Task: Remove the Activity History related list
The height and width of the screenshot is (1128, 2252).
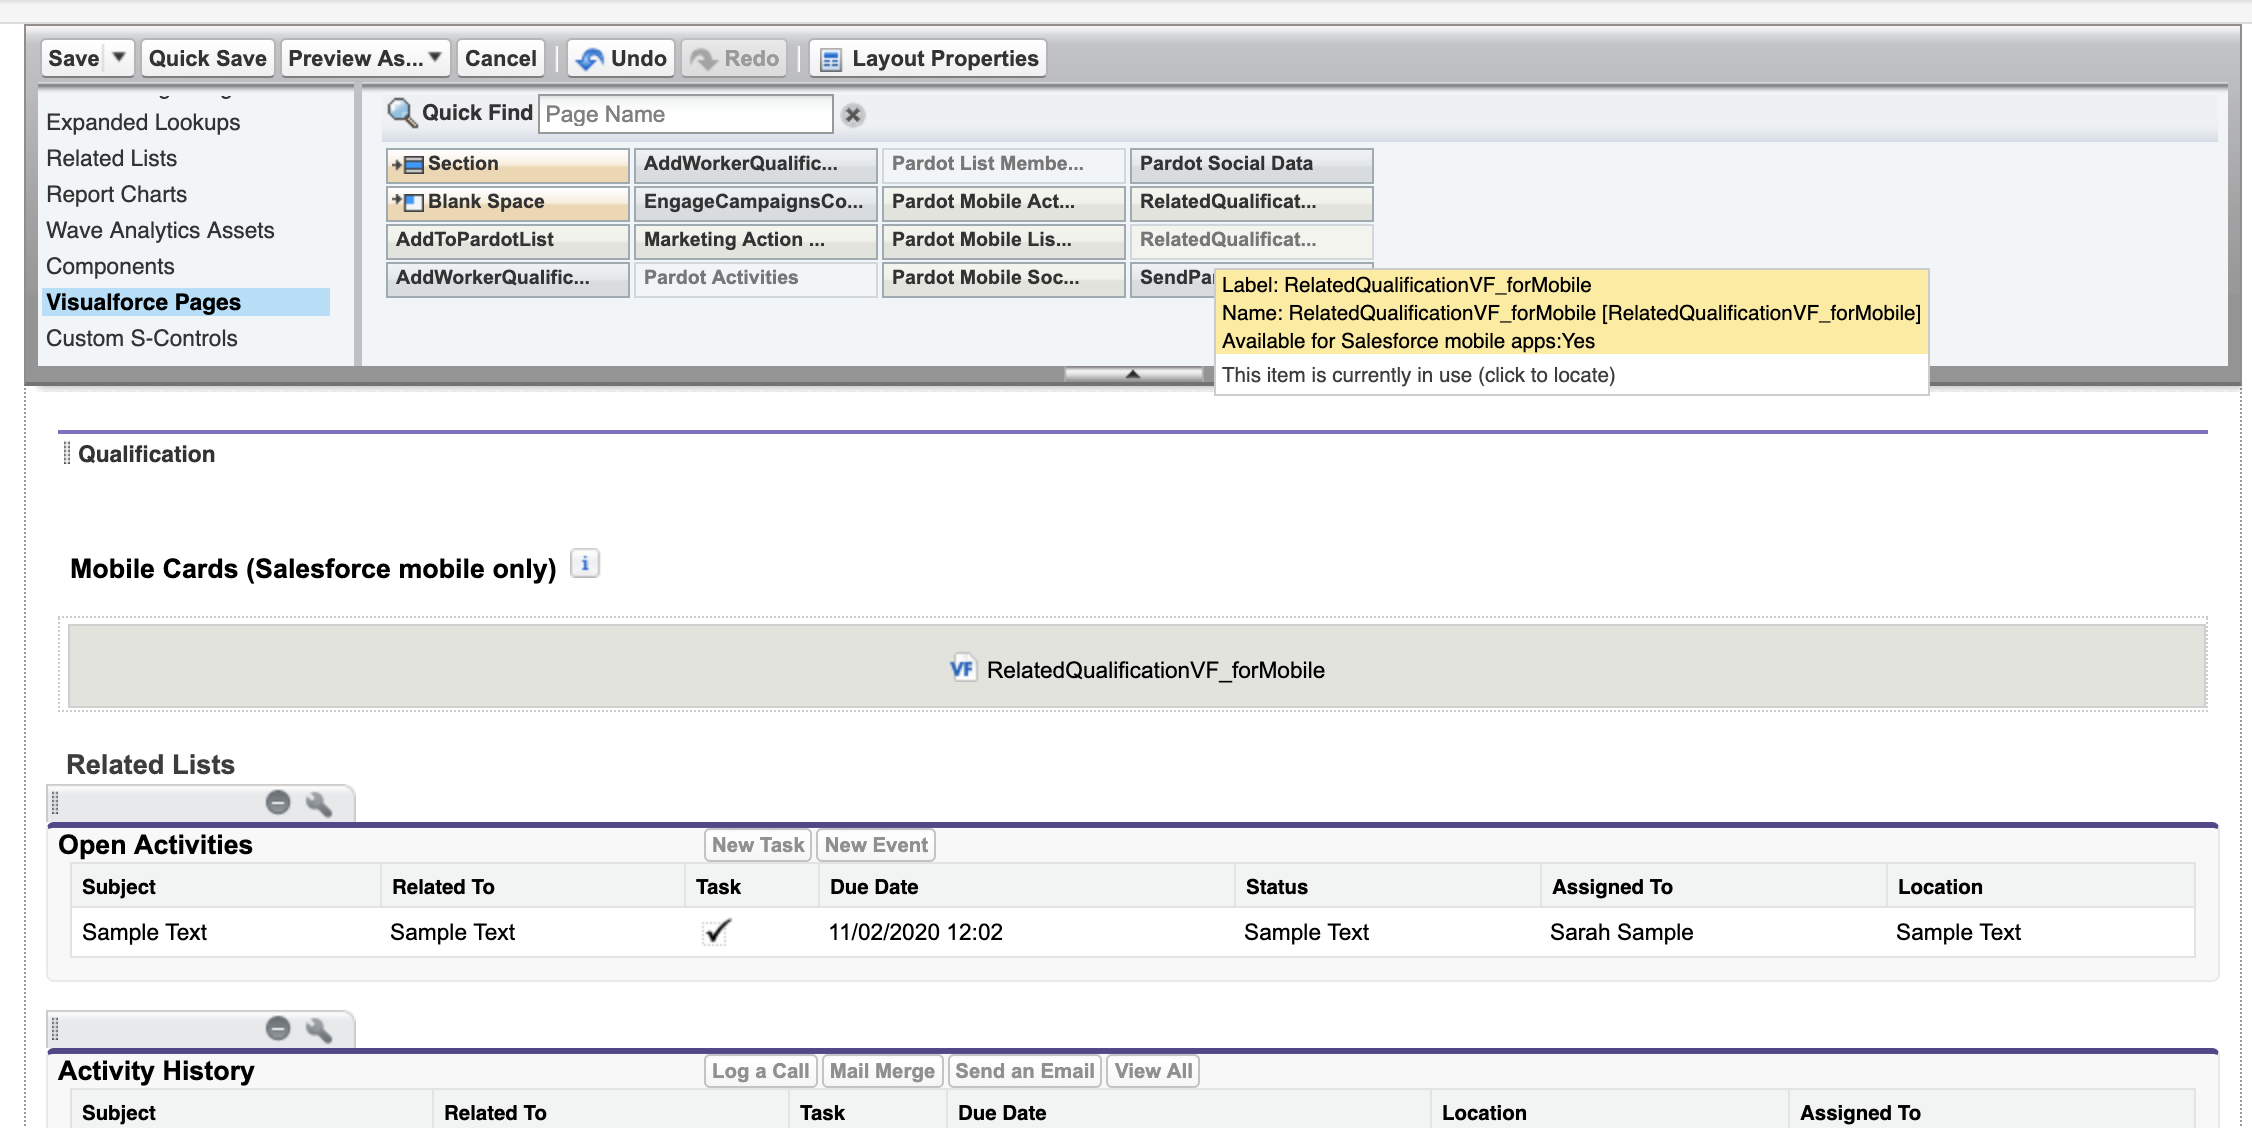Action: (278, 1028)
